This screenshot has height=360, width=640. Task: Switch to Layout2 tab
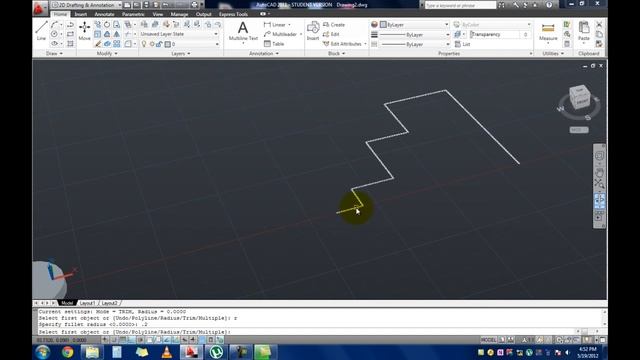pyautogui.click(x=109, y=303)
